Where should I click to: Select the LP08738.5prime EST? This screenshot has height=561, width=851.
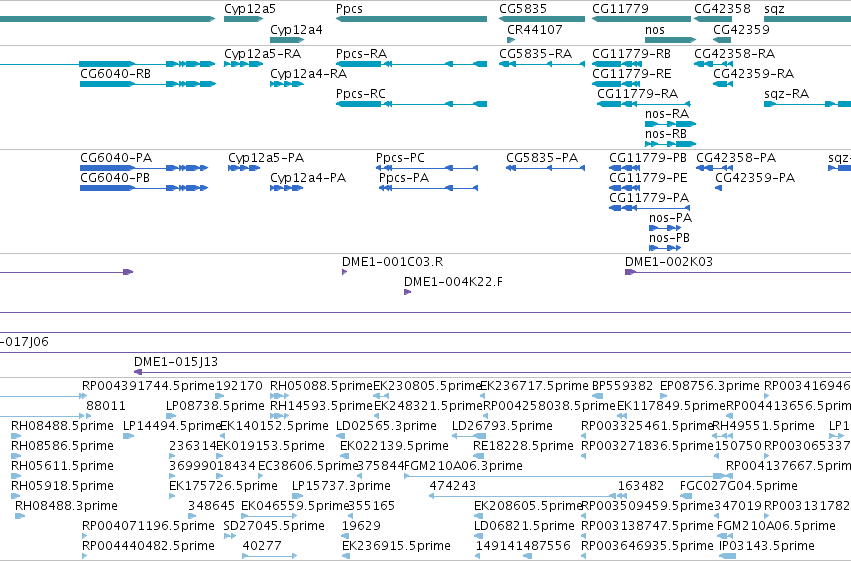(169, 416)
